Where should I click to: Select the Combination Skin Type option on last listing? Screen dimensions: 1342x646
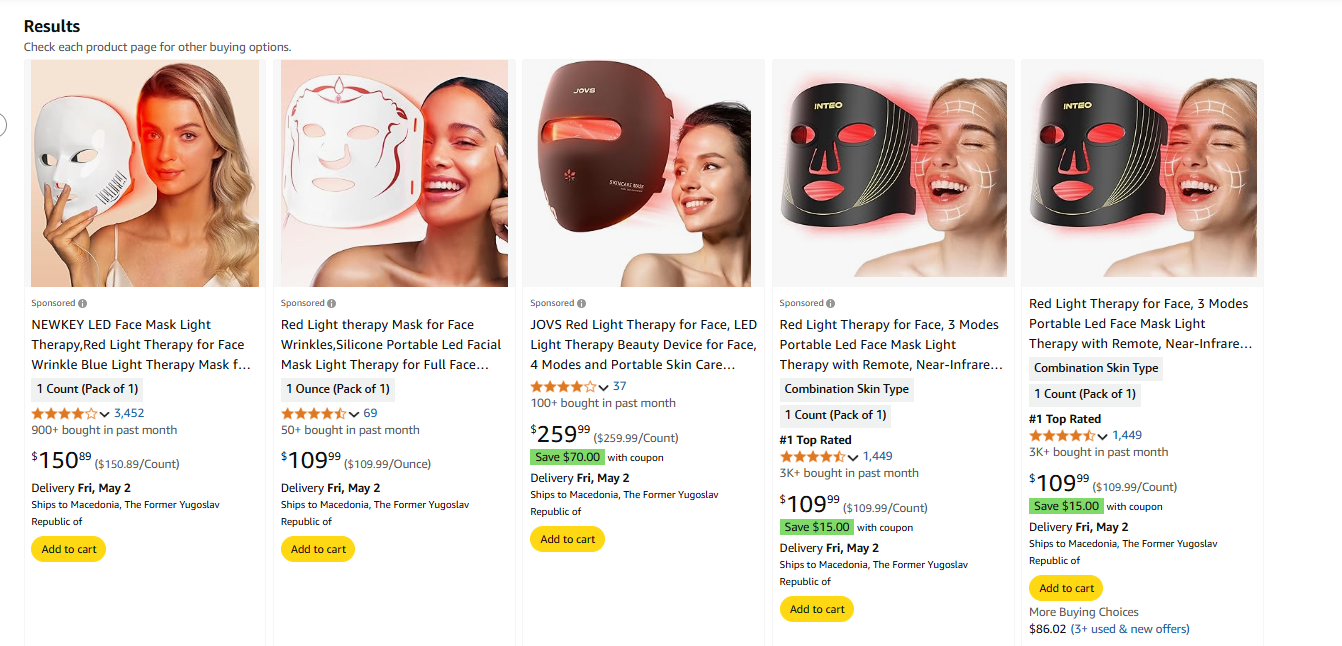(1096, 368)
